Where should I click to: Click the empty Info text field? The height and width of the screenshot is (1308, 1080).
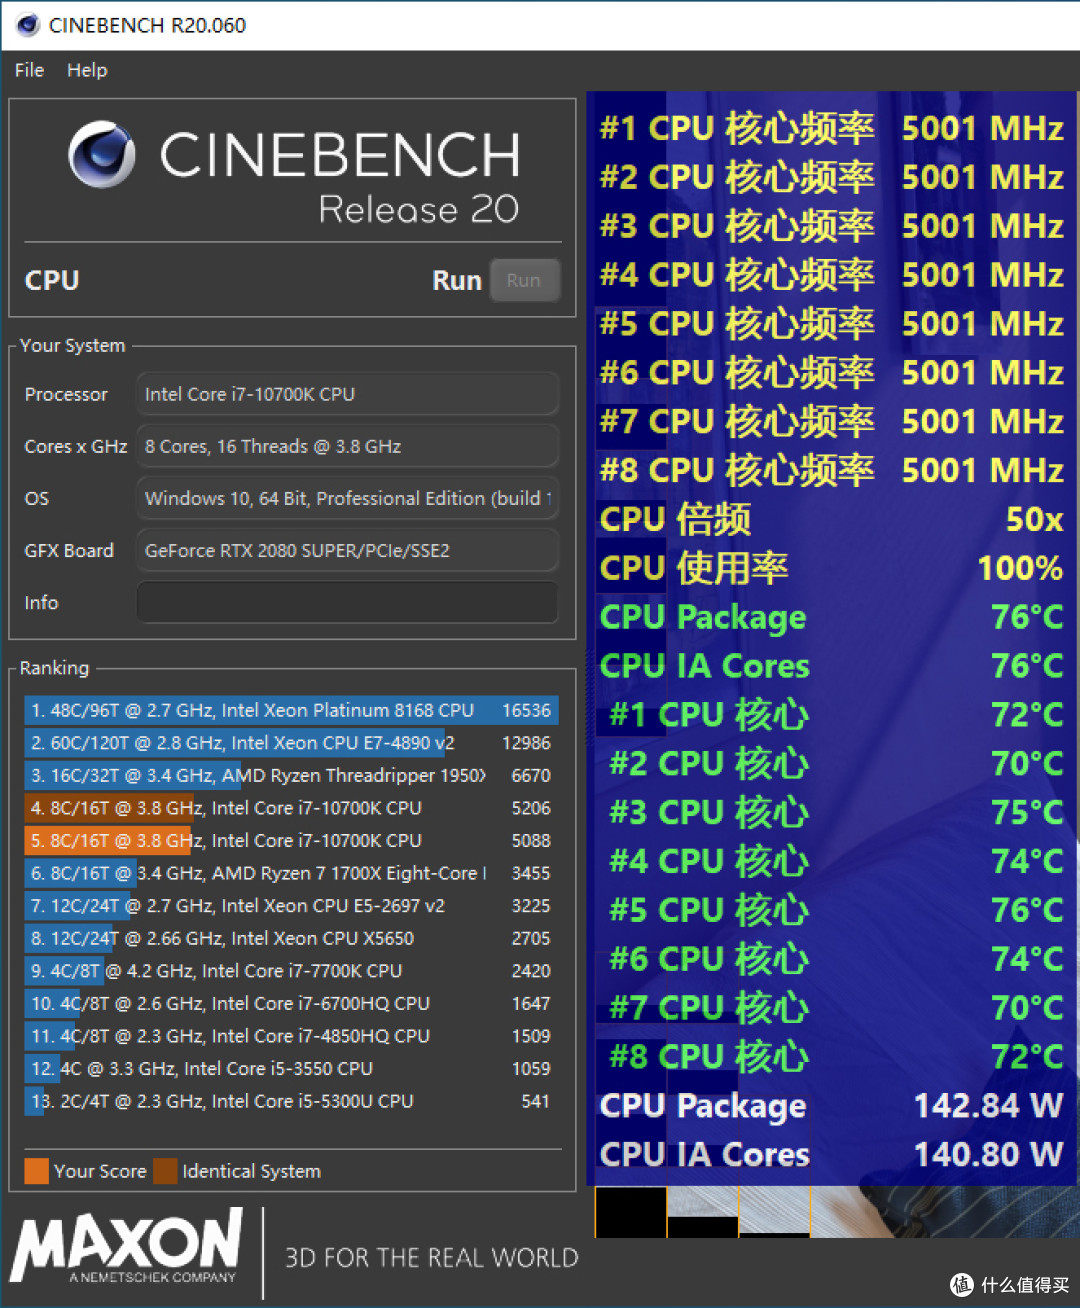347,602
